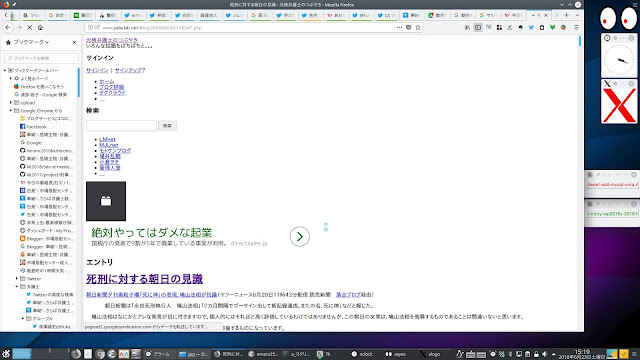Expand the よく見るページ folder
Viewport: 640px width, 360px height.
(x=11, y=78)
